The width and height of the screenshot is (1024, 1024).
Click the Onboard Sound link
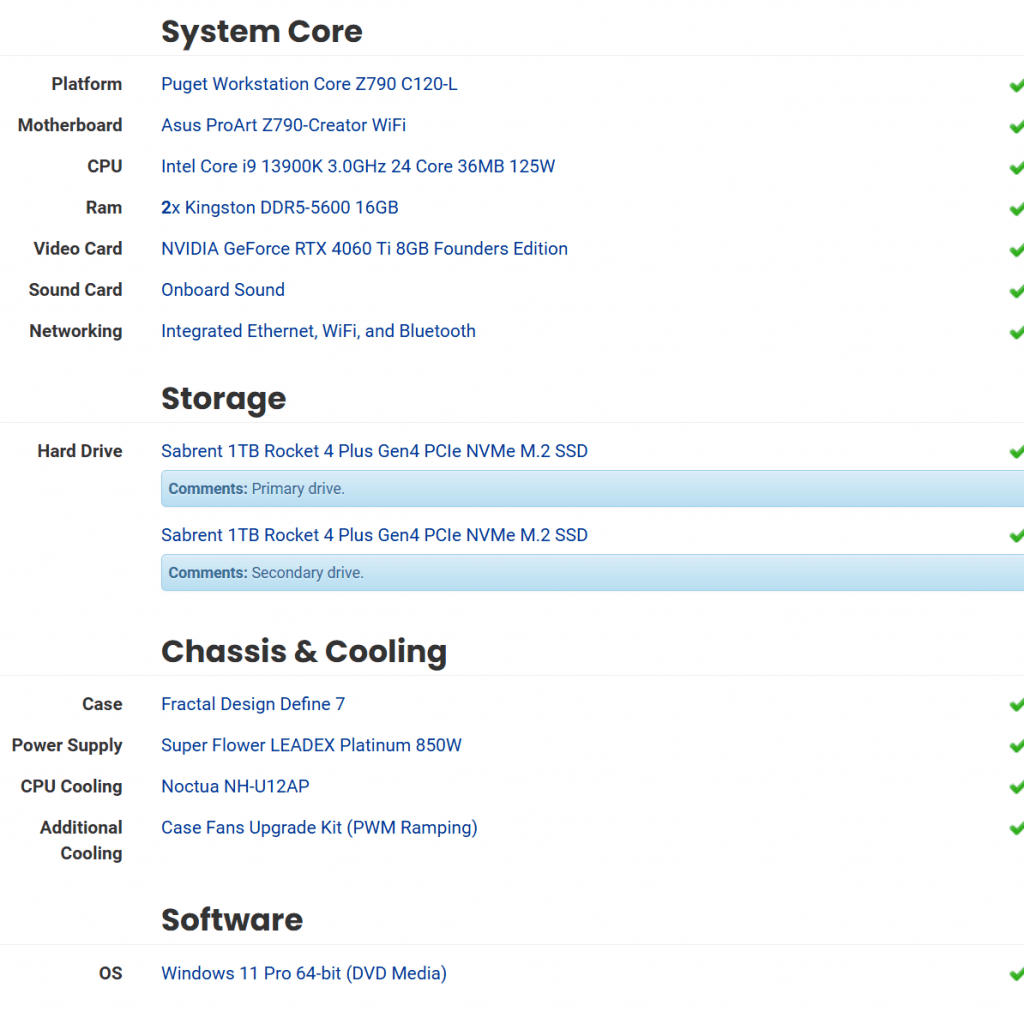[x=223, y=289]
